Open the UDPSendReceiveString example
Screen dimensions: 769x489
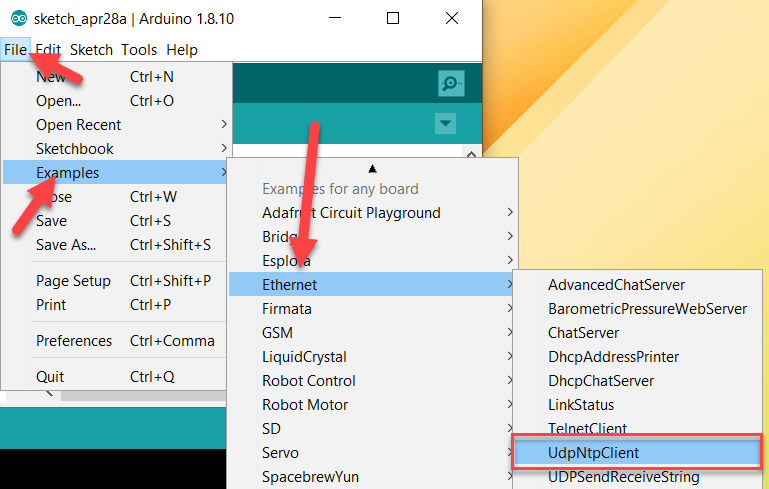point(638,478)
